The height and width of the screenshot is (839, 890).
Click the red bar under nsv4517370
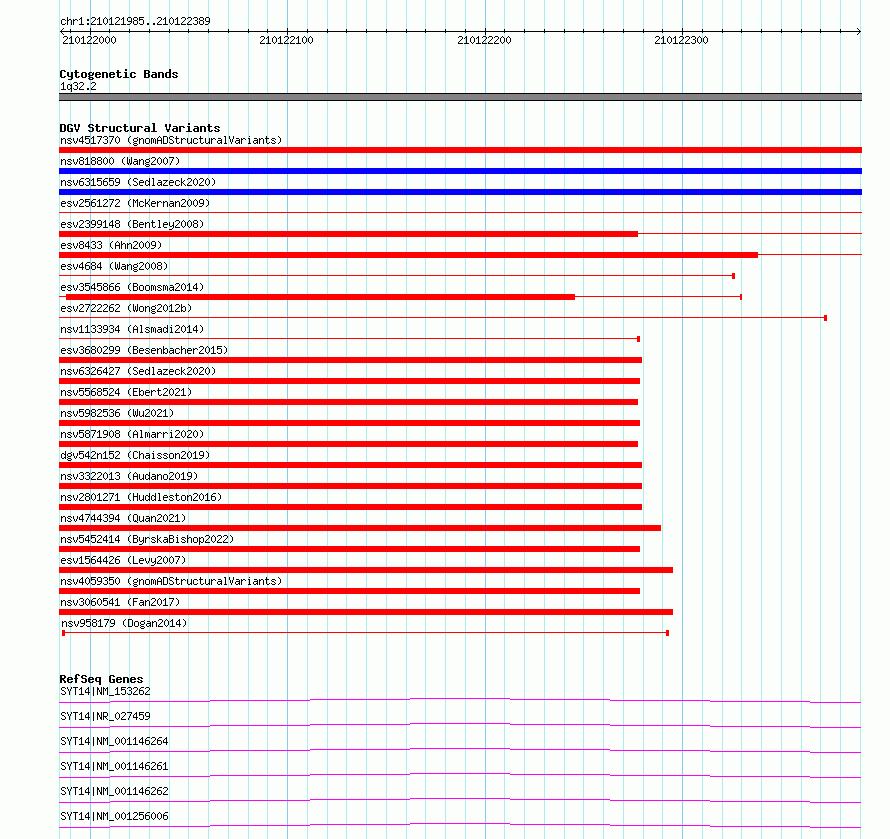[x=460, y=150]
